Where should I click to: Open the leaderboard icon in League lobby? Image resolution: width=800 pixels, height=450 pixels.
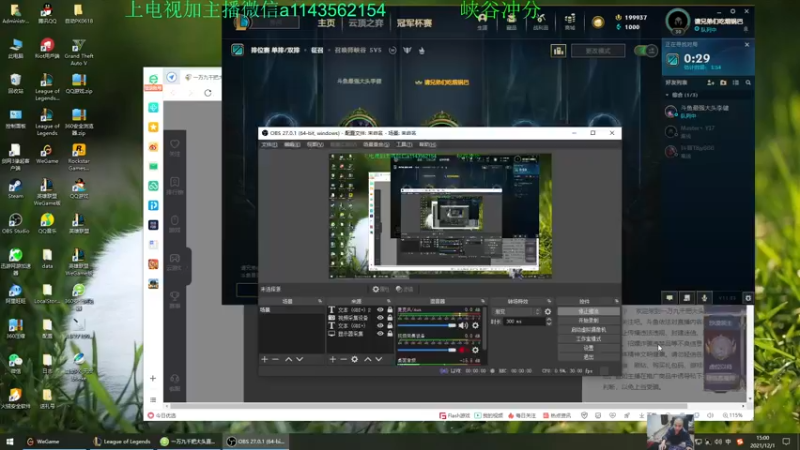(558, 51)
